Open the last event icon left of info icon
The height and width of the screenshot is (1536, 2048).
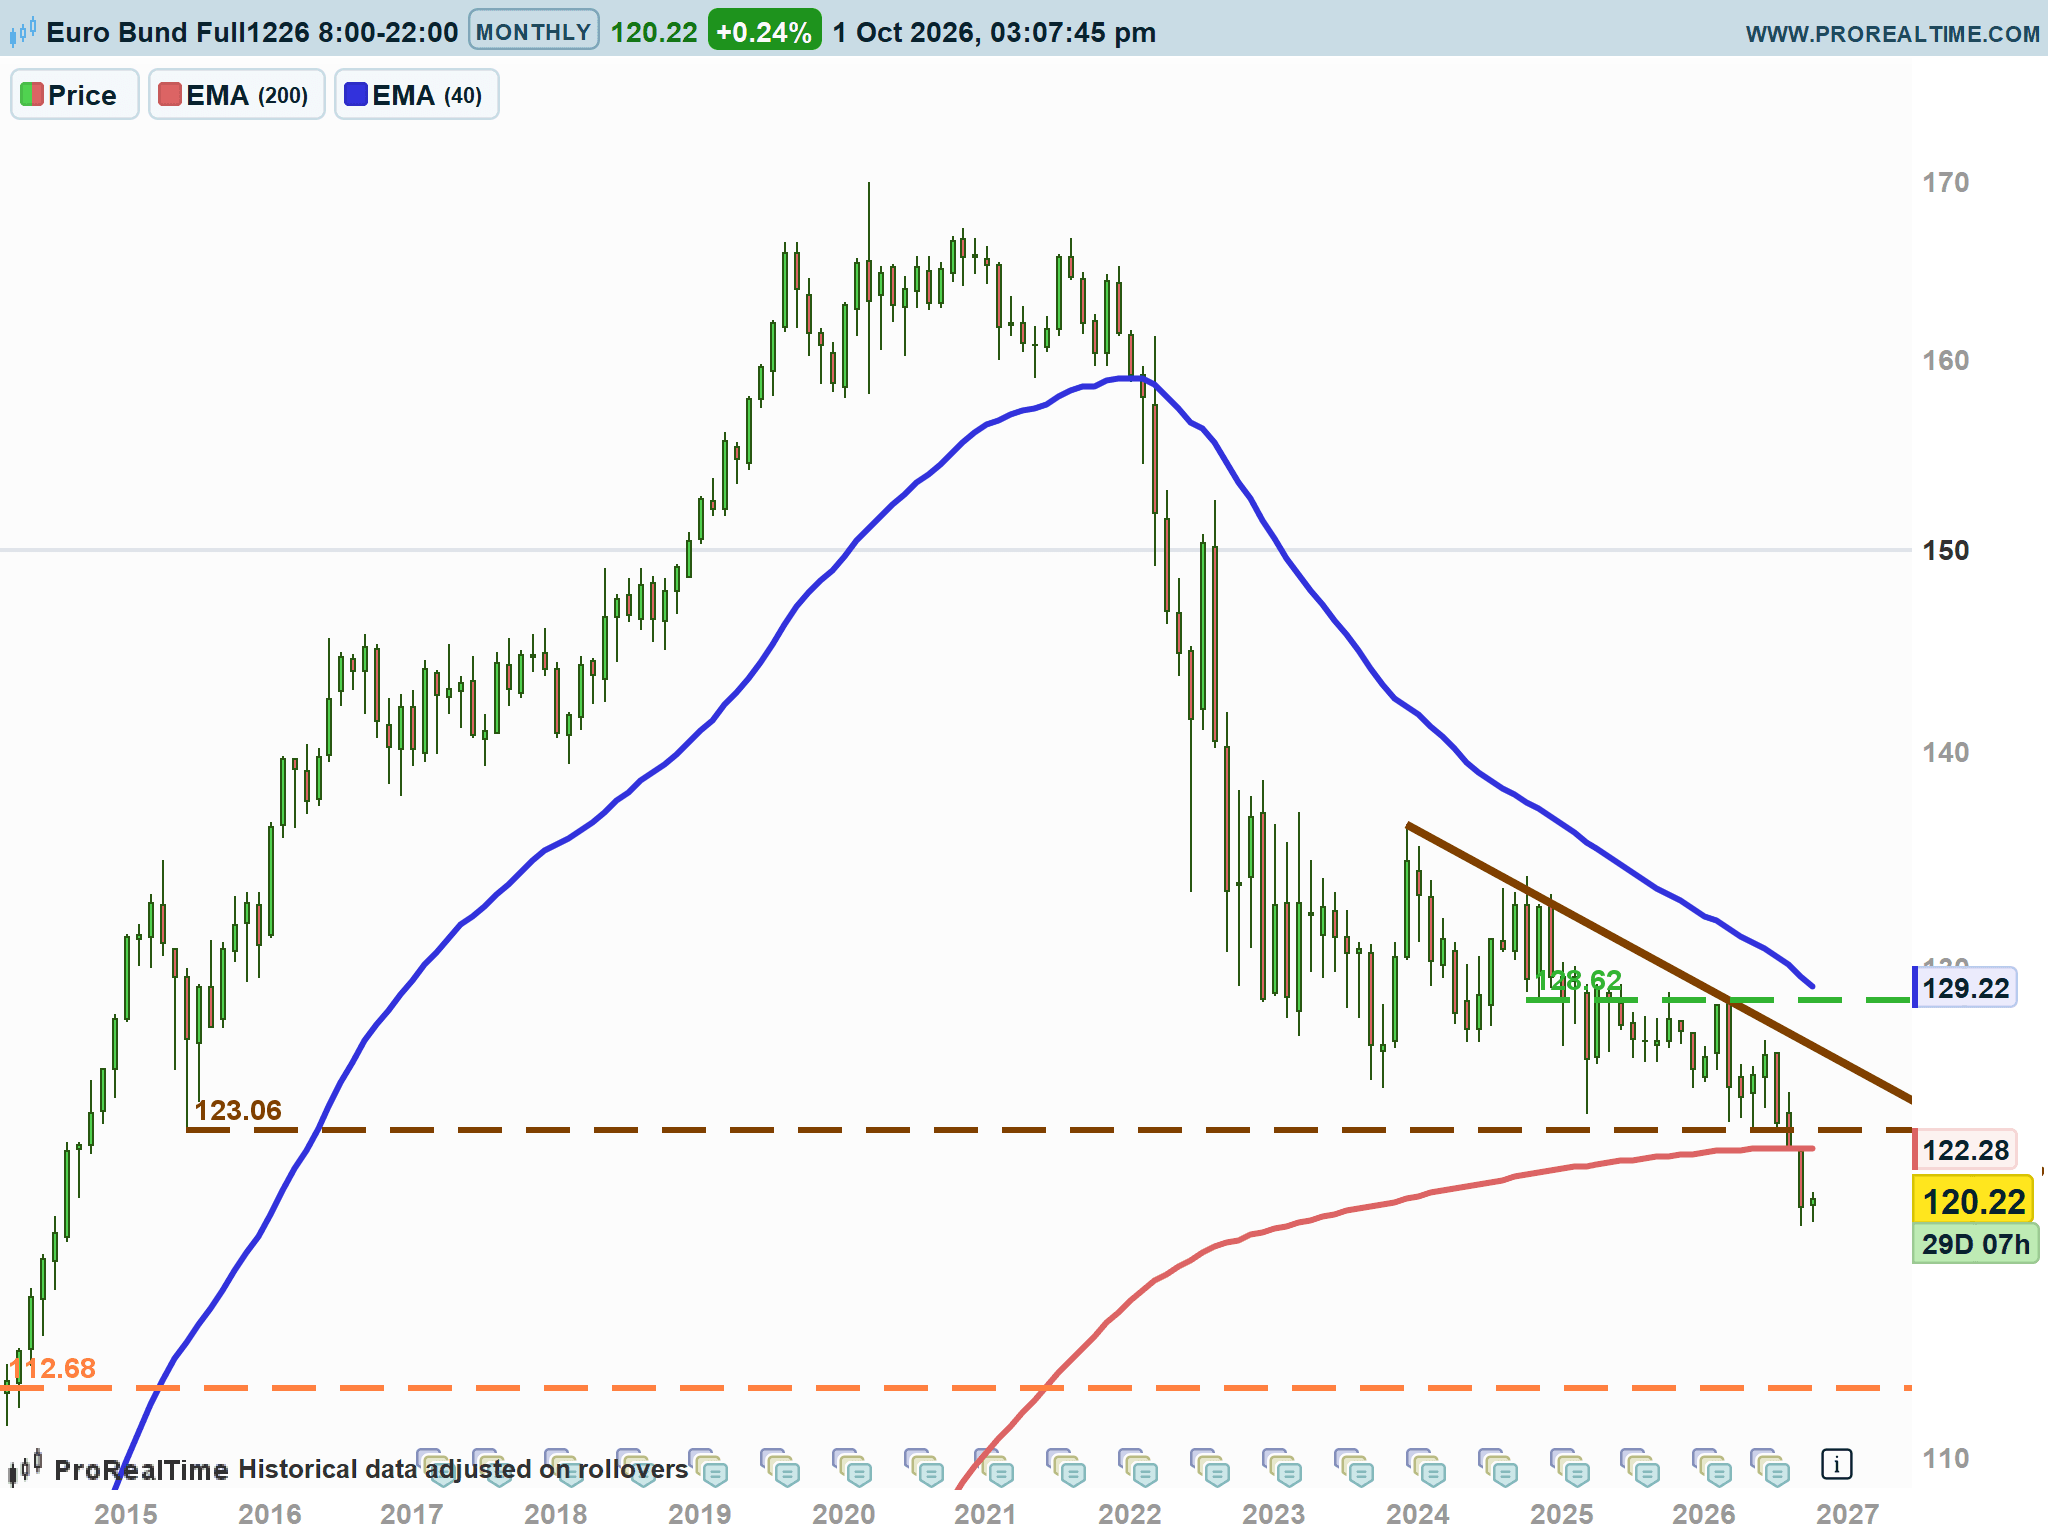tap(1770, 1466)
